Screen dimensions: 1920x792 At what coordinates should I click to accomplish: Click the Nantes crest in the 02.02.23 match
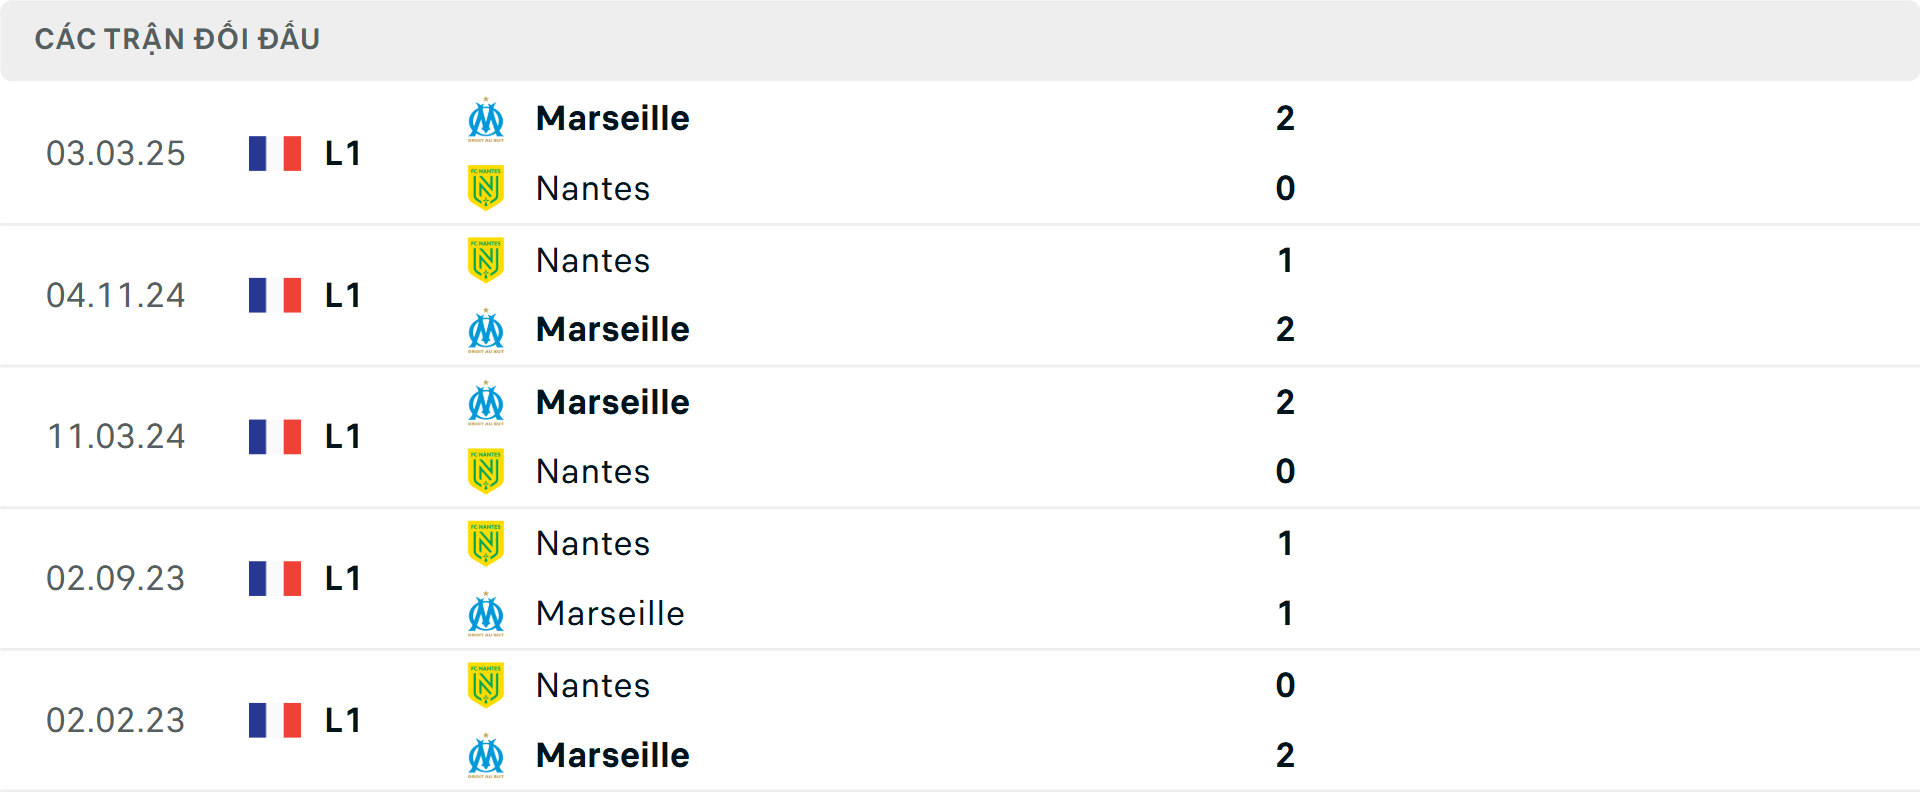[x=487, y=686]
